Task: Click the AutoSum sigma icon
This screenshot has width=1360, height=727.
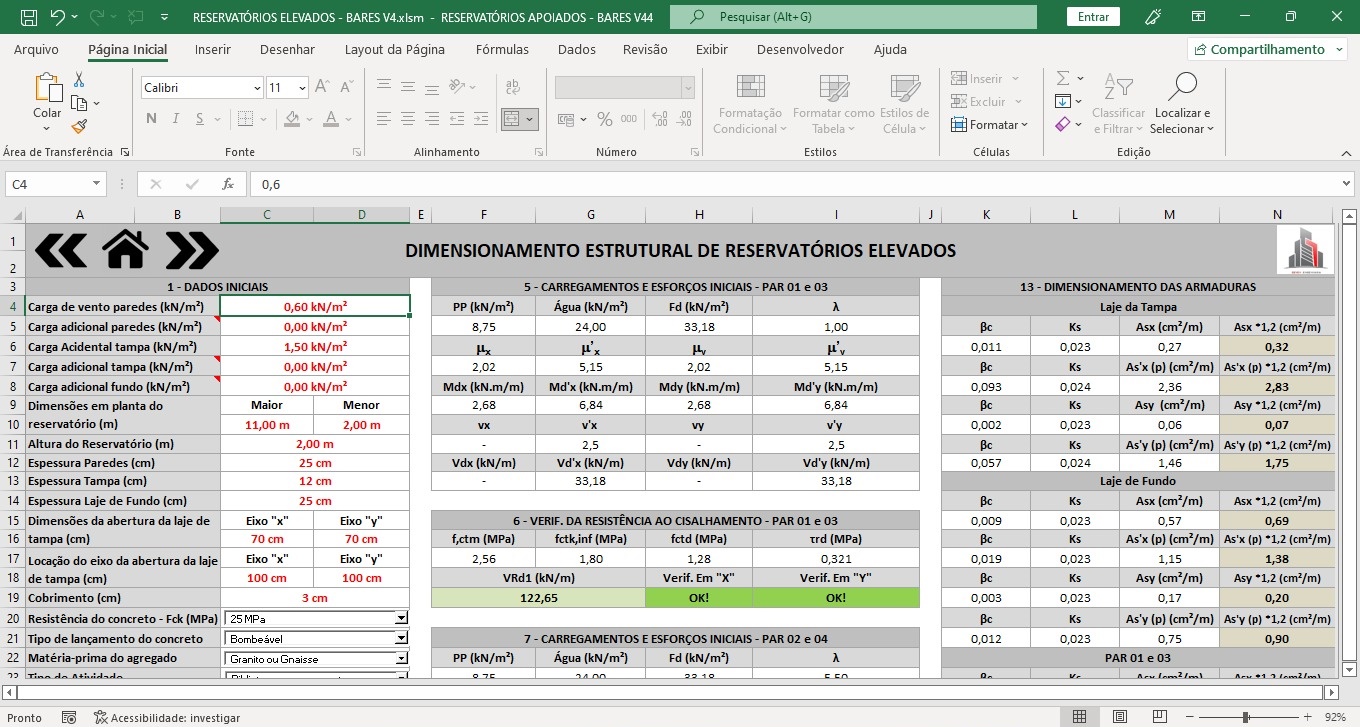Action: tap(1063, 78)
